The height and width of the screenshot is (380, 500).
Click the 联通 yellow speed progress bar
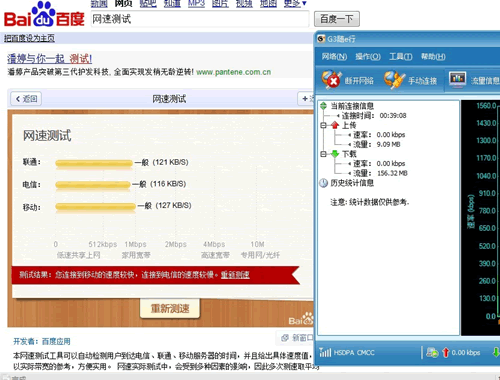pyautogui.click(x=94, y=163)
